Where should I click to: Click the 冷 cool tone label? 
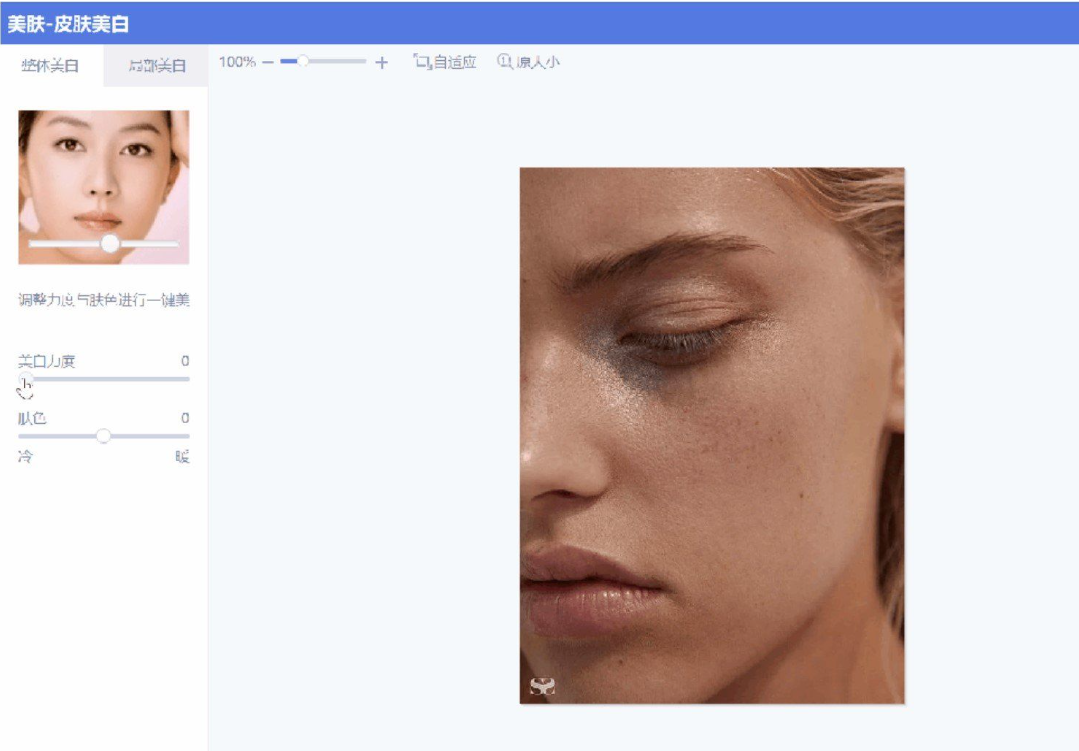[25, 457]
